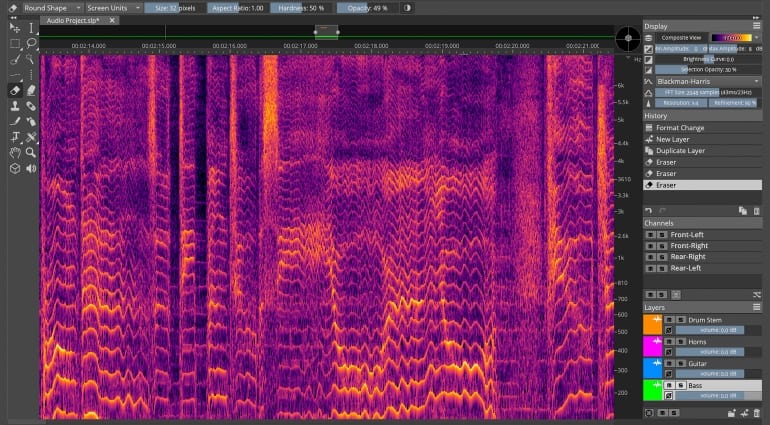The image size is (770, 425).
Task: Click the channel shuffle/remix icon
Action: coord(757,295)
